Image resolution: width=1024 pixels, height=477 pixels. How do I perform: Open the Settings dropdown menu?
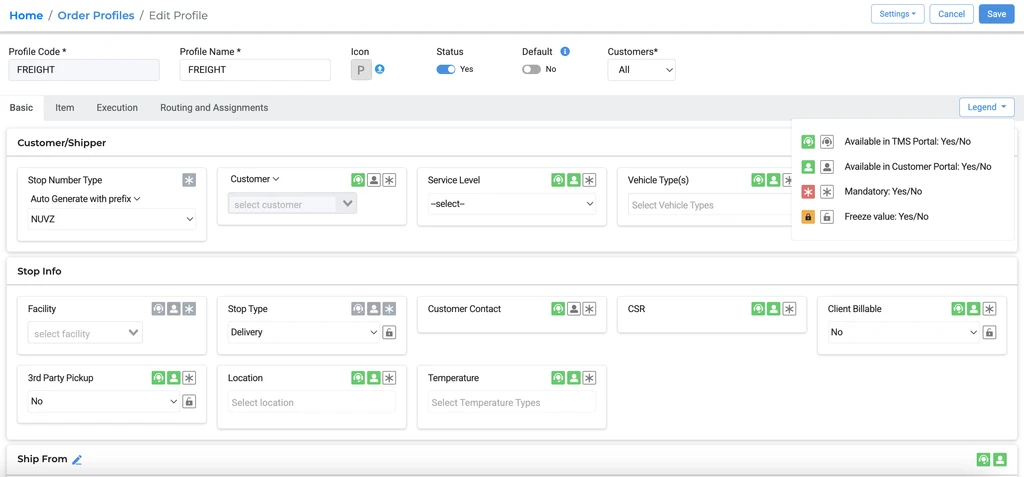(896, 14)
